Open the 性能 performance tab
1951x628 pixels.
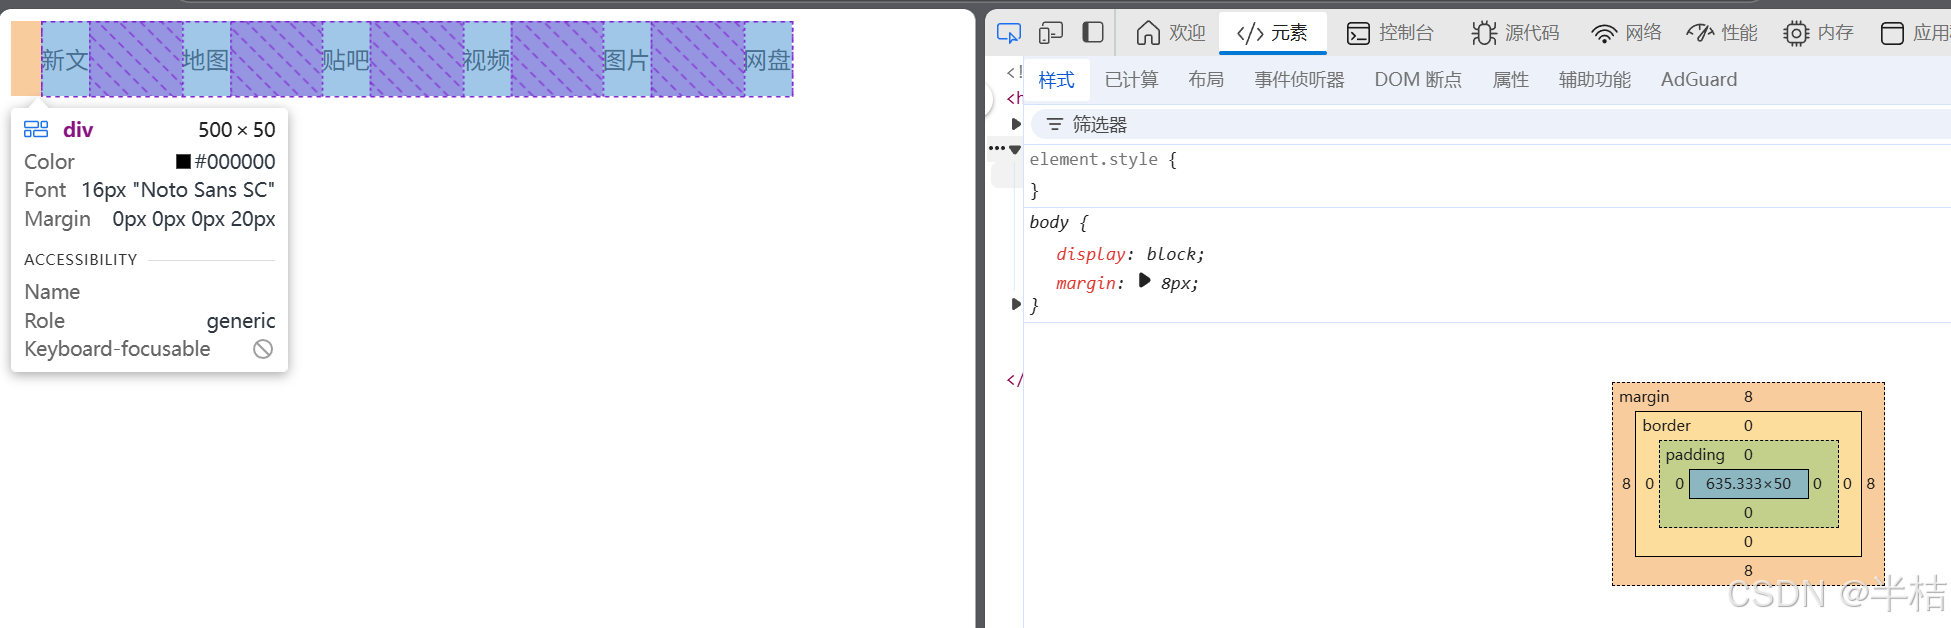[x=1722, y=33]
